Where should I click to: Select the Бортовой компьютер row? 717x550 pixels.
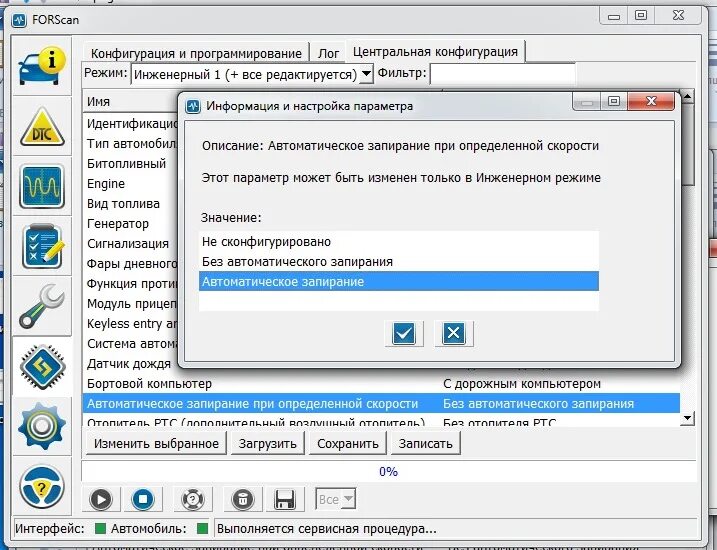[381, 384]
